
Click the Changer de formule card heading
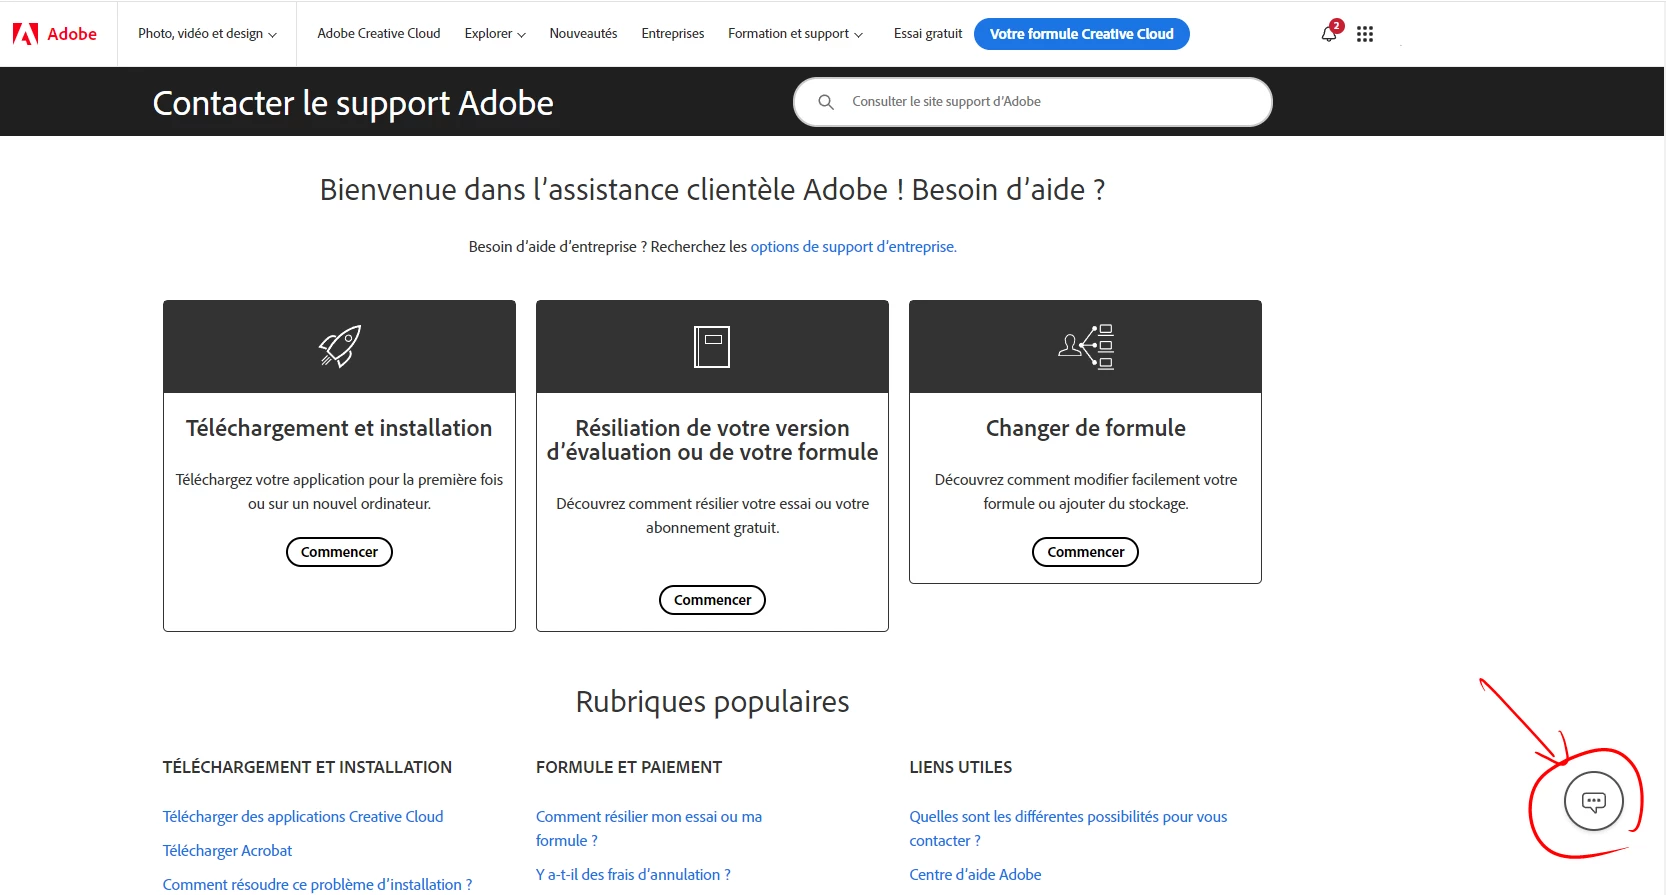1086,428
